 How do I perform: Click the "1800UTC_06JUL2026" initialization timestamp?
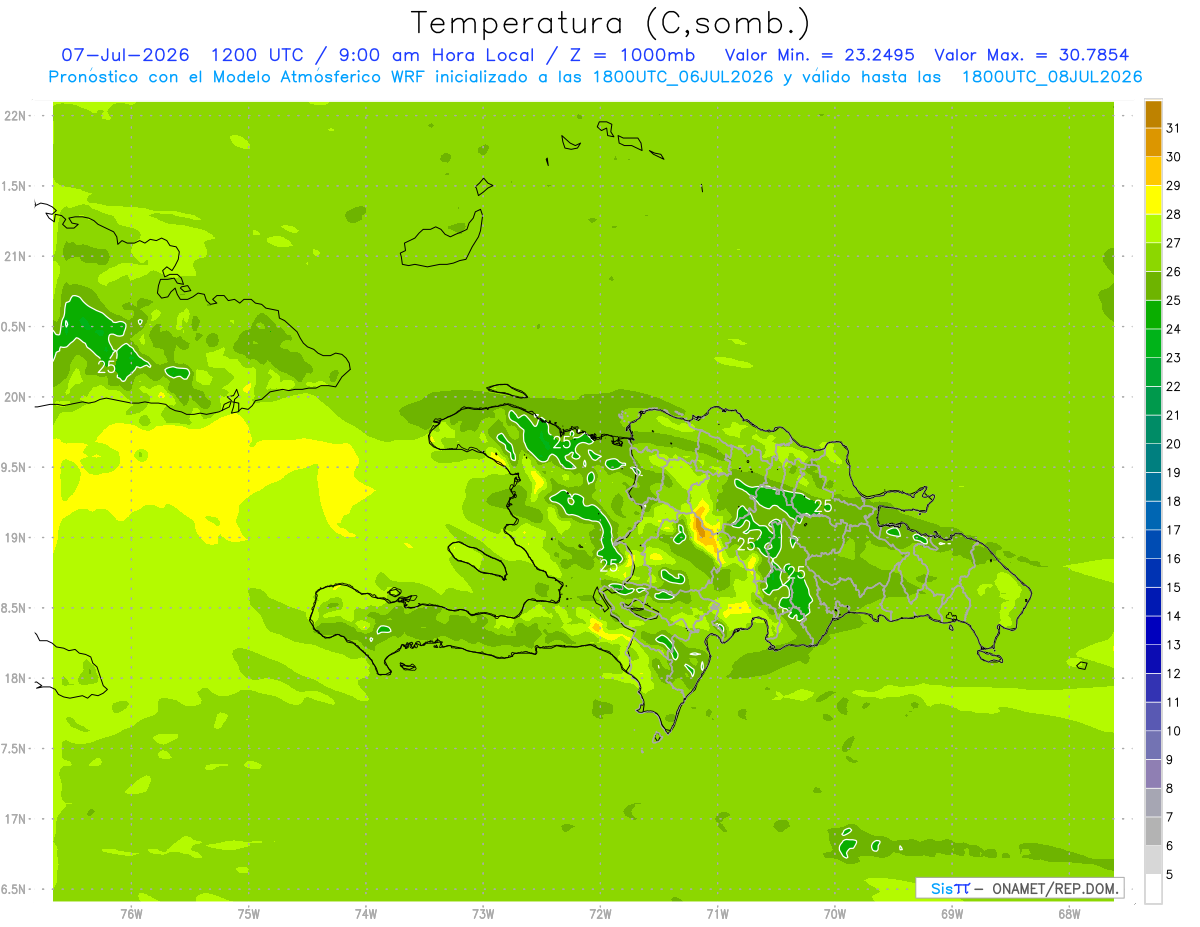coord(684,77)
